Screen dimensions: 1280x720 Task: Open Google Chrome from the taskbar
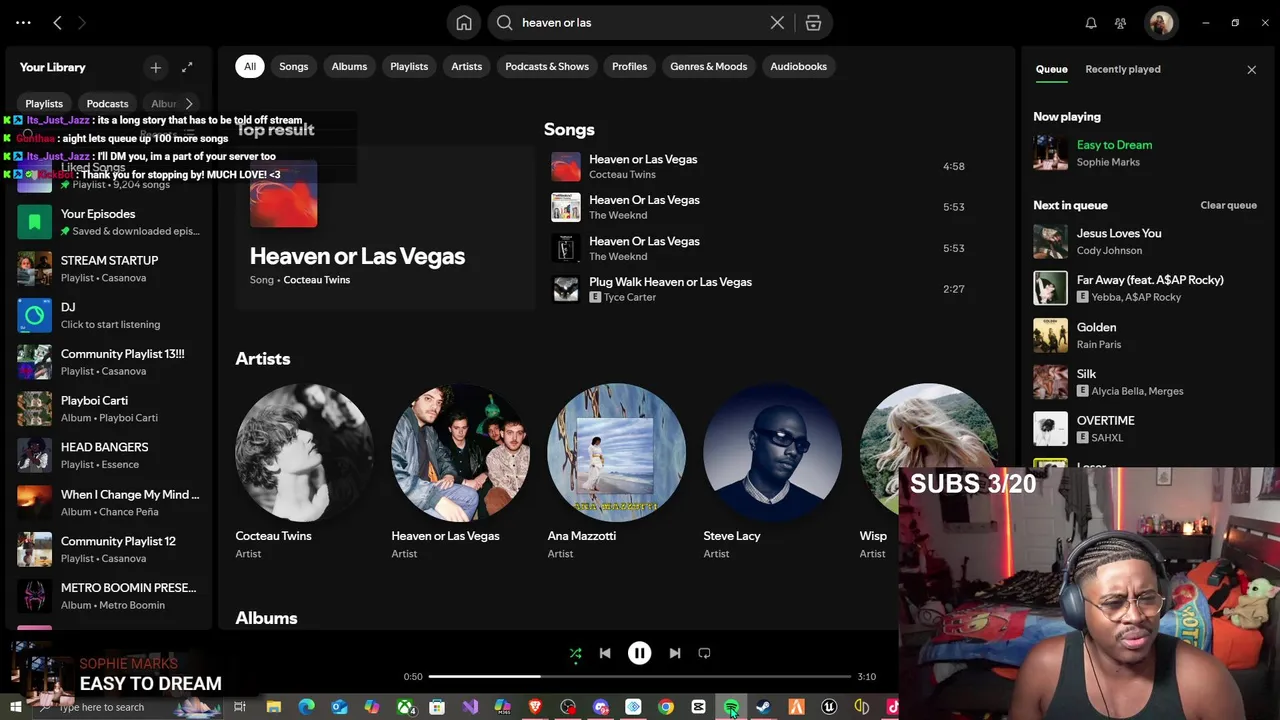(x=666, y=707)
